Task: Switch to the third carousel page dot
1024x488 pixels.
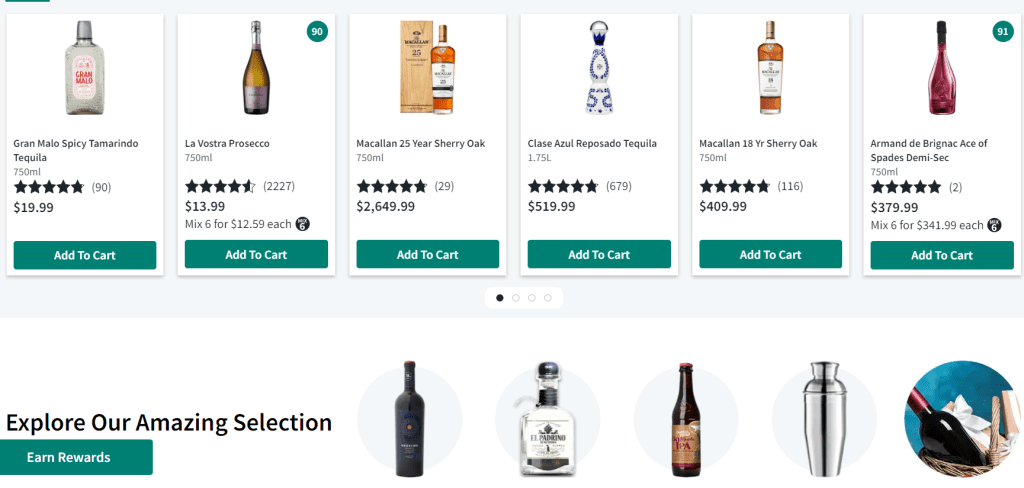Action: tap(532, 298)
